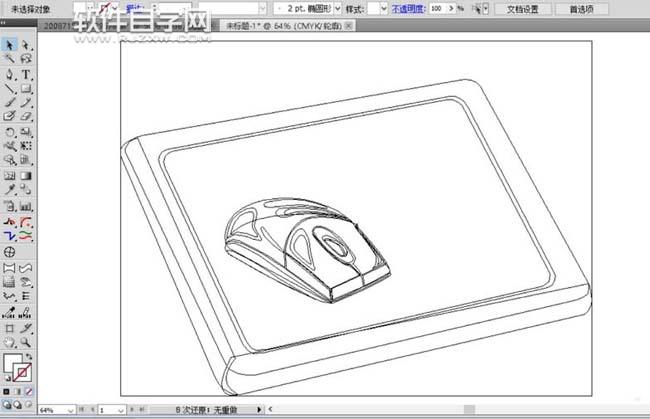
Task: Swap fill and stroke colors arrow
Action: pos(29,356)
